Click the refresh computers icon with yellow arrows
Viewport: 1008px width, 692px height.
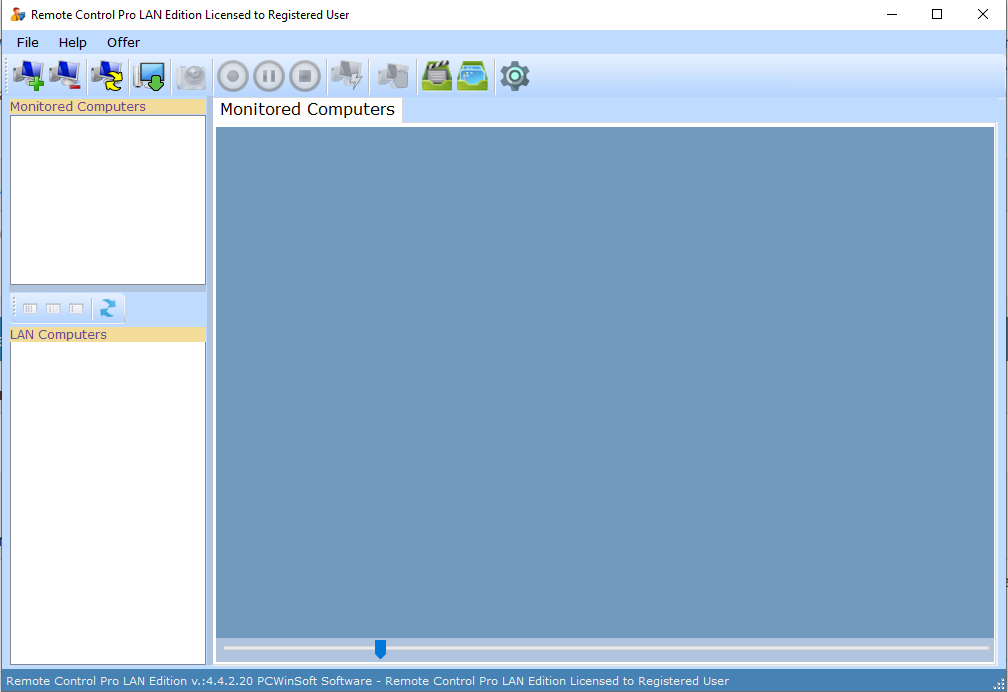click(107, 76)
